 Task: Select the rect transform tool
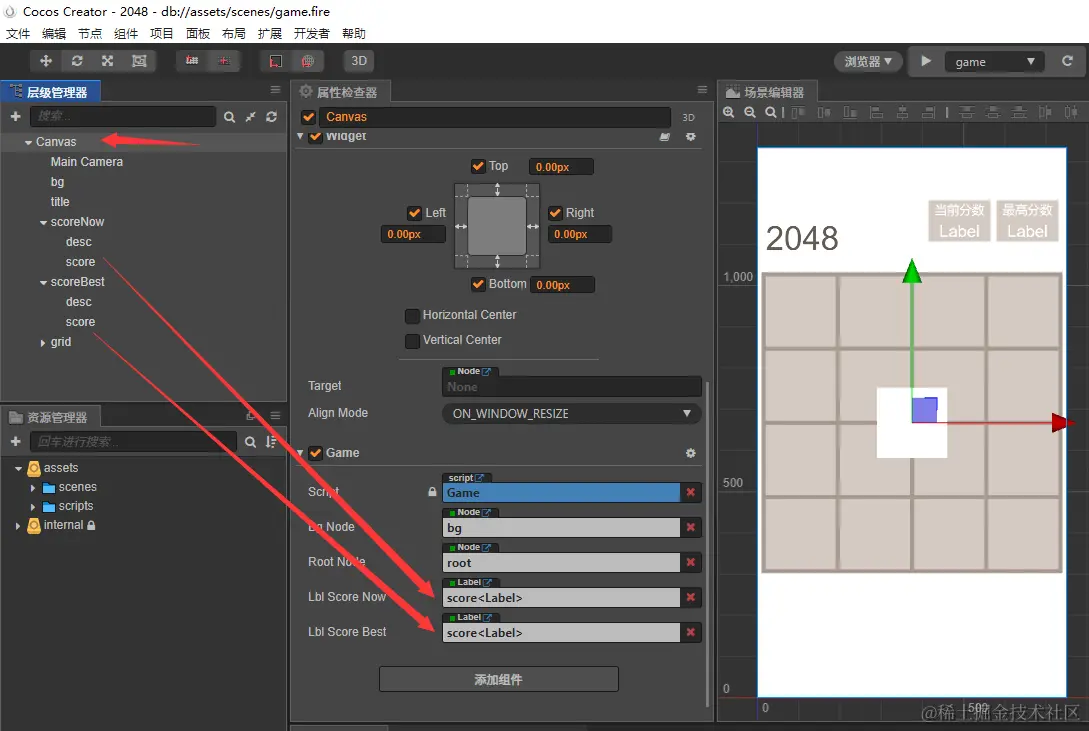(139, 61)
